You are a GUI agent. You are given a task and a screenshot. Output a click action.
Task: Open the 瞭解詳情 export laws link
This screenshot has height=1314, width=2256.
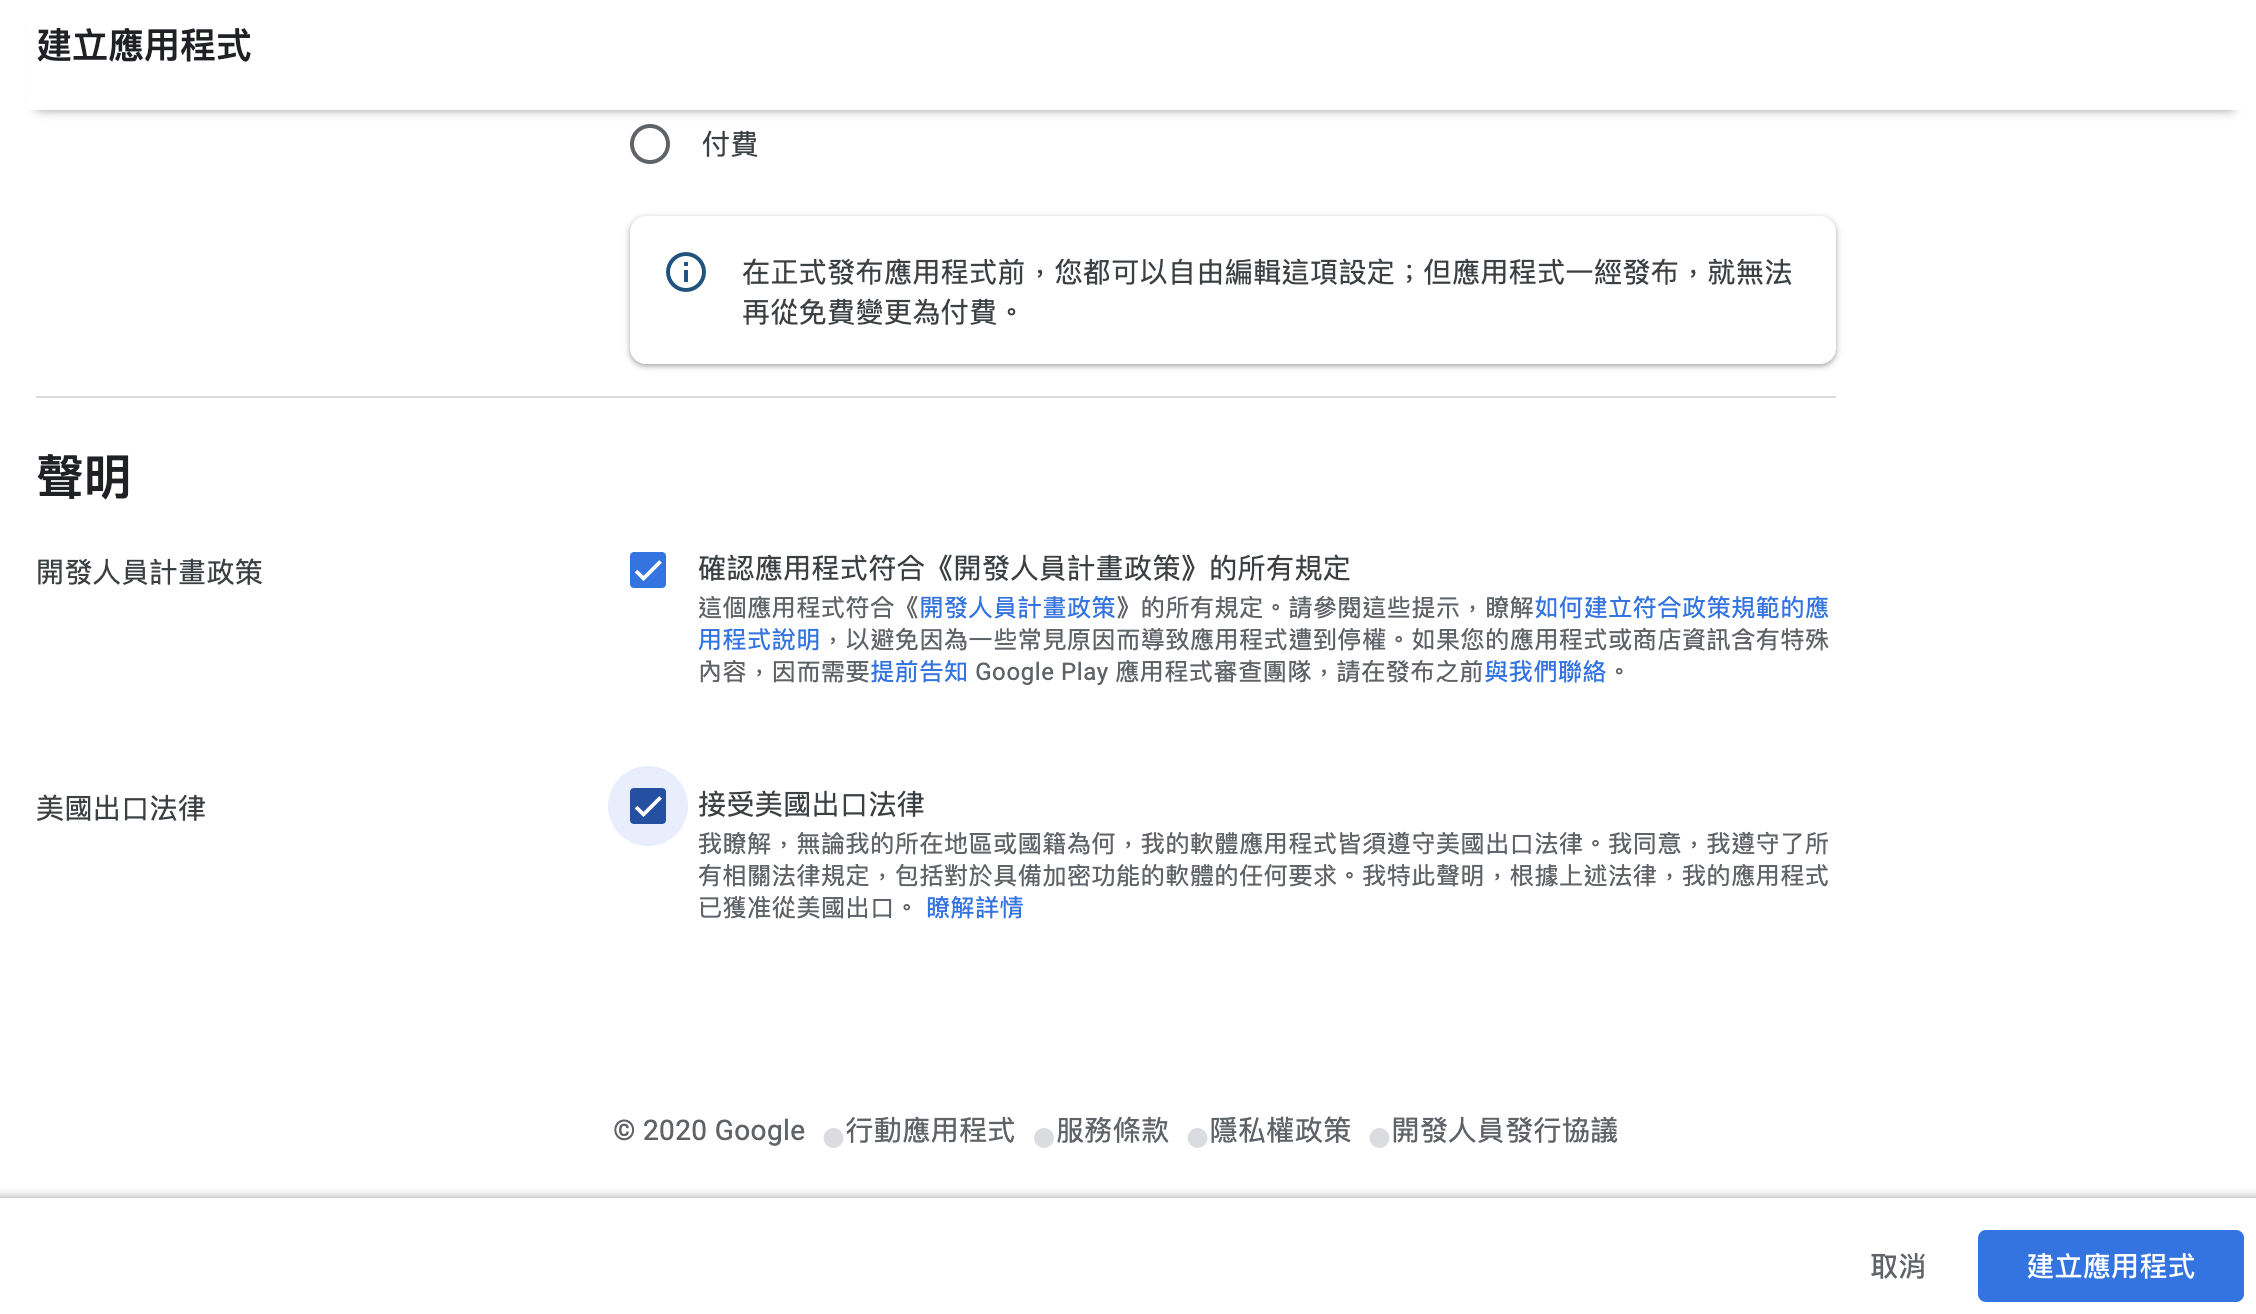pyautogui.click(x=974, y=908)
